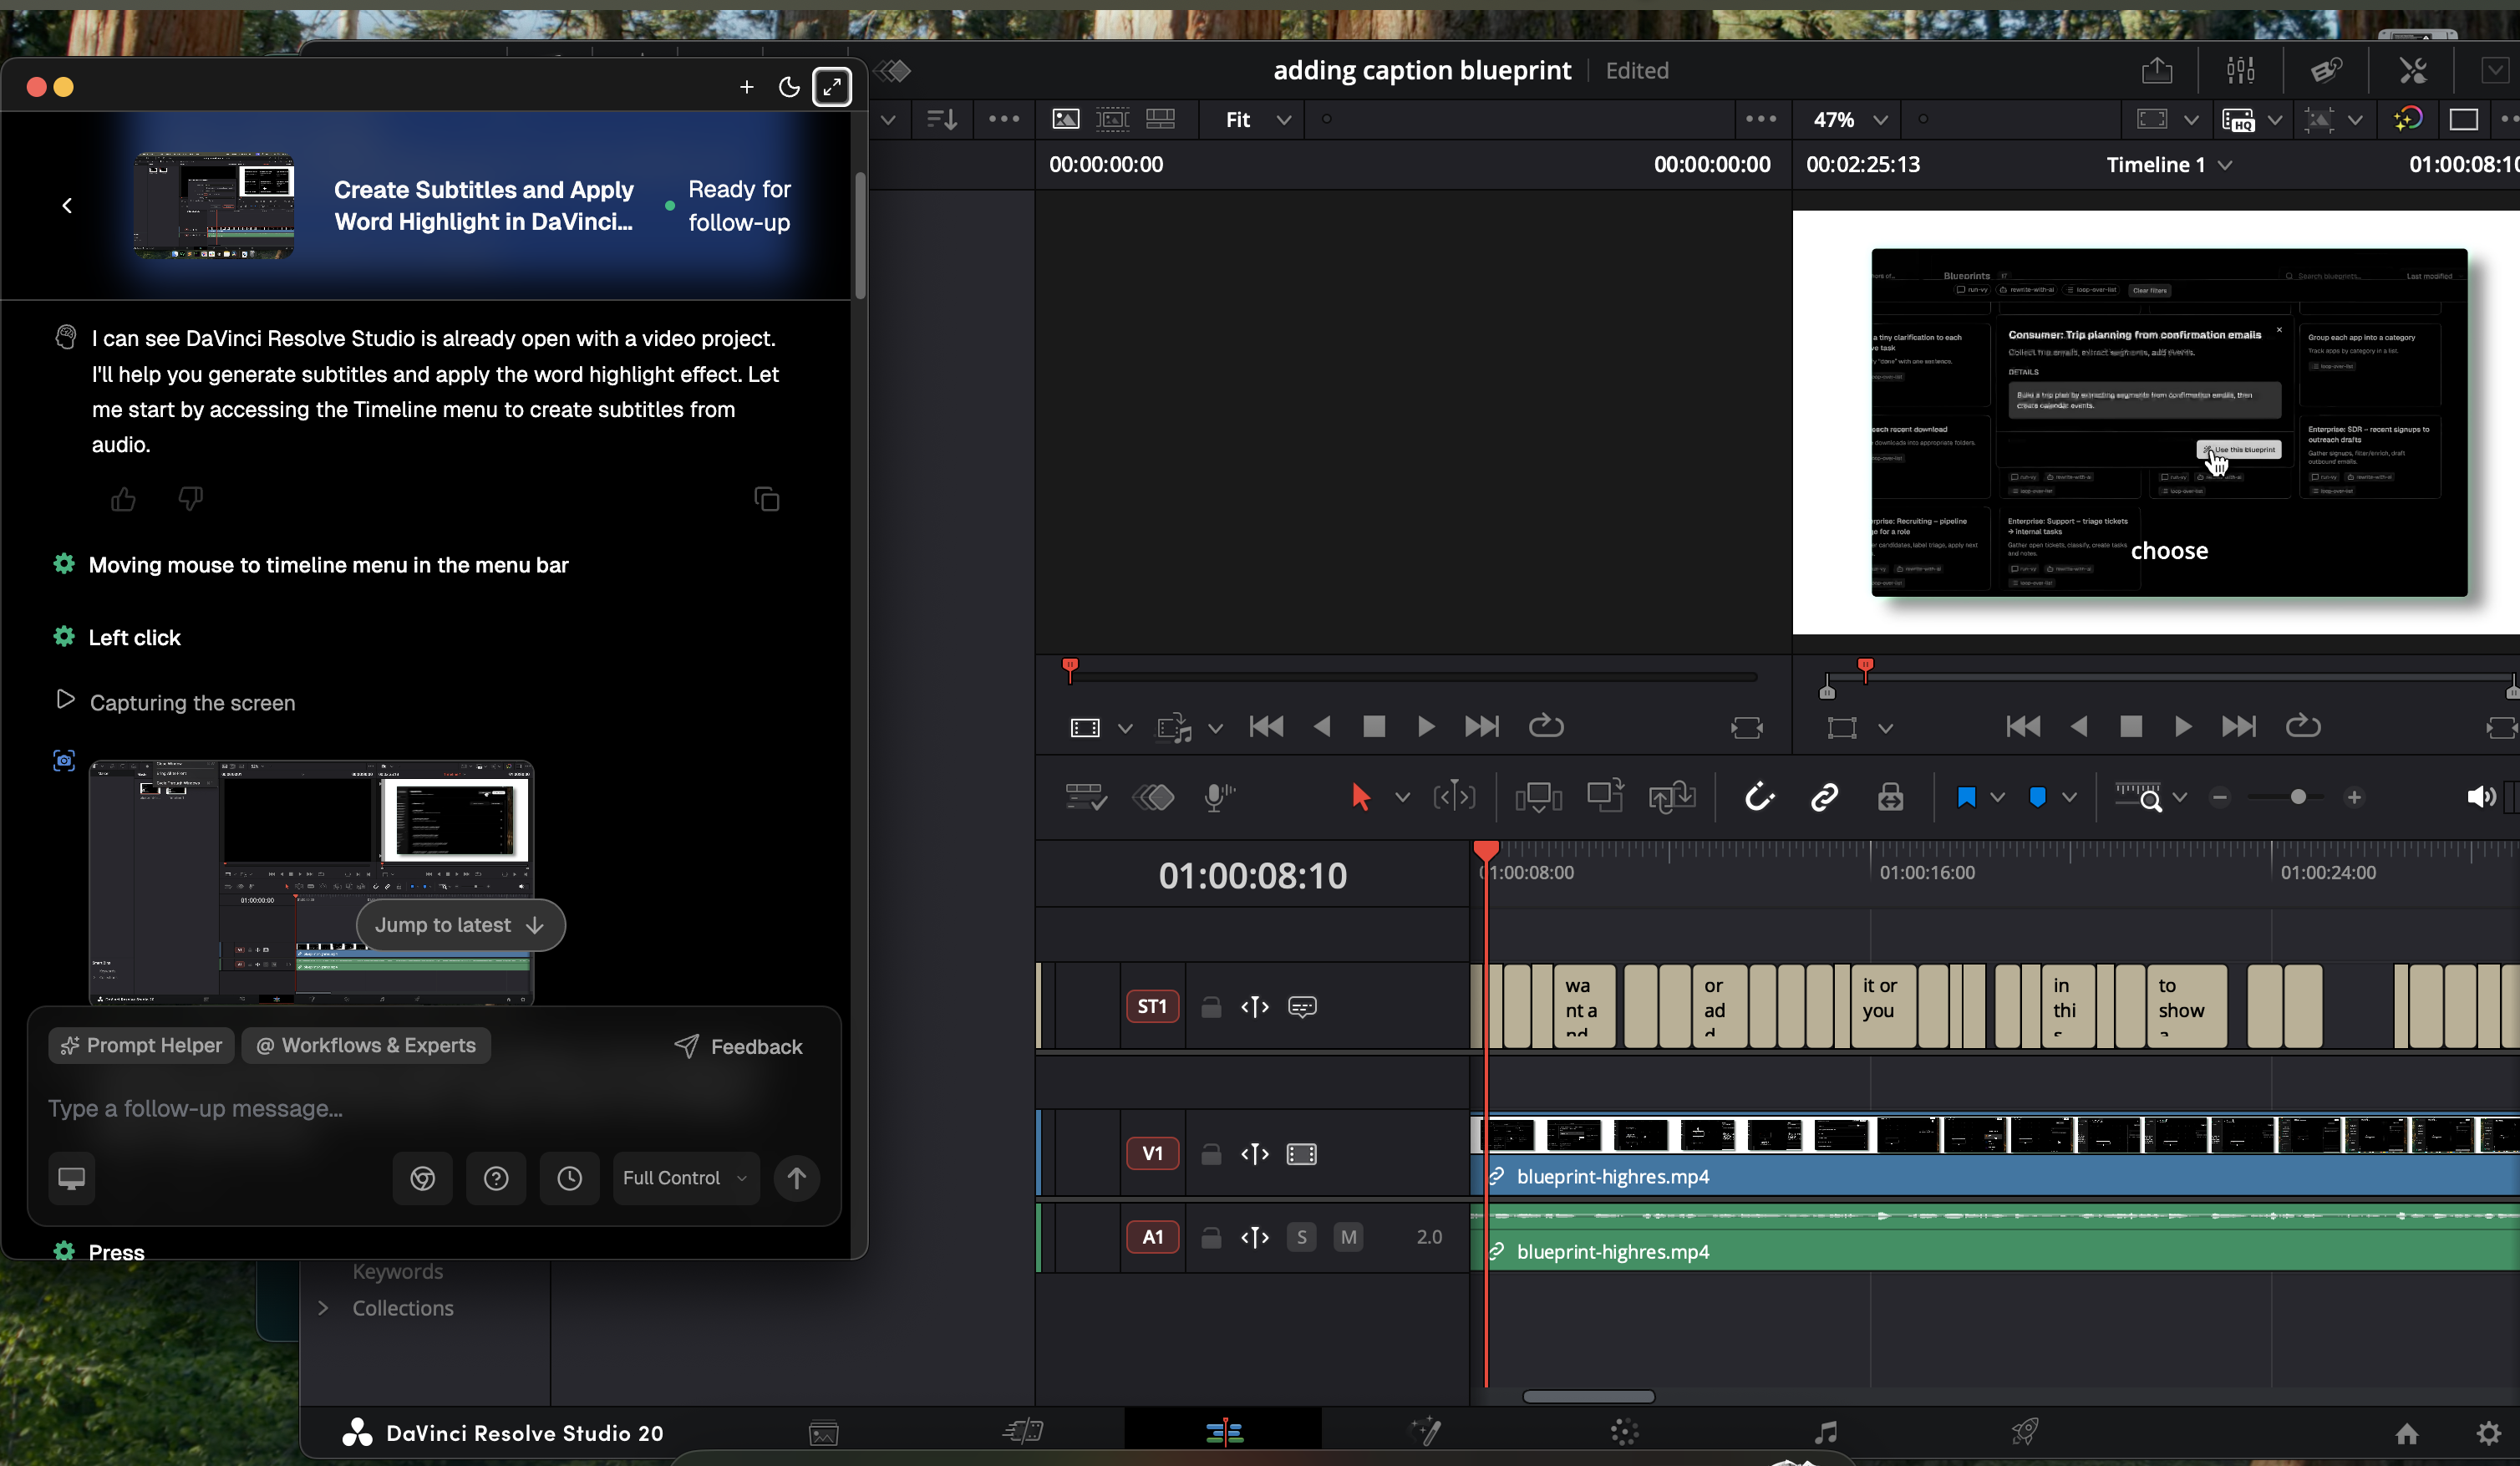Open the Full Control mode dropdown

685,1178
